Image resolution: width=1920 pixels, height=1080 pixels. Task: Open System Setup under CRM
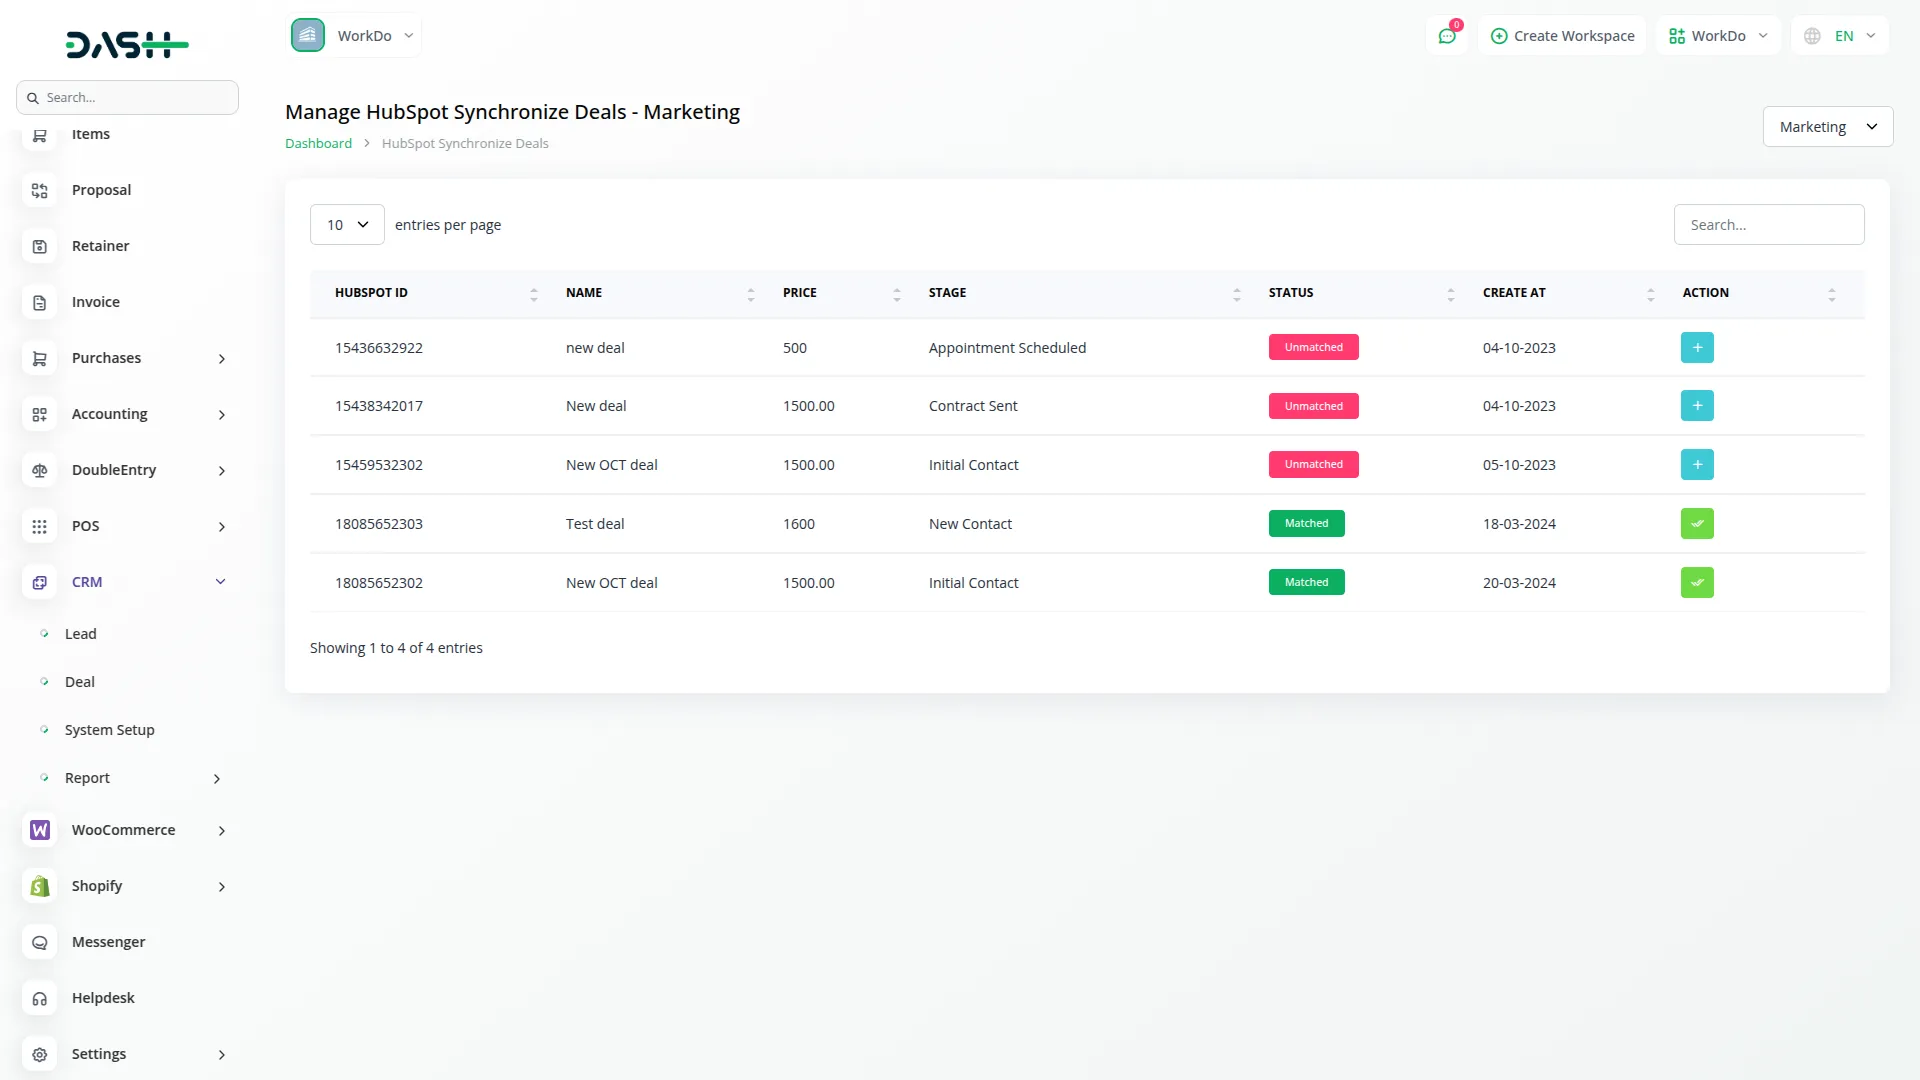pyautogui.click(x=109, y=729)
